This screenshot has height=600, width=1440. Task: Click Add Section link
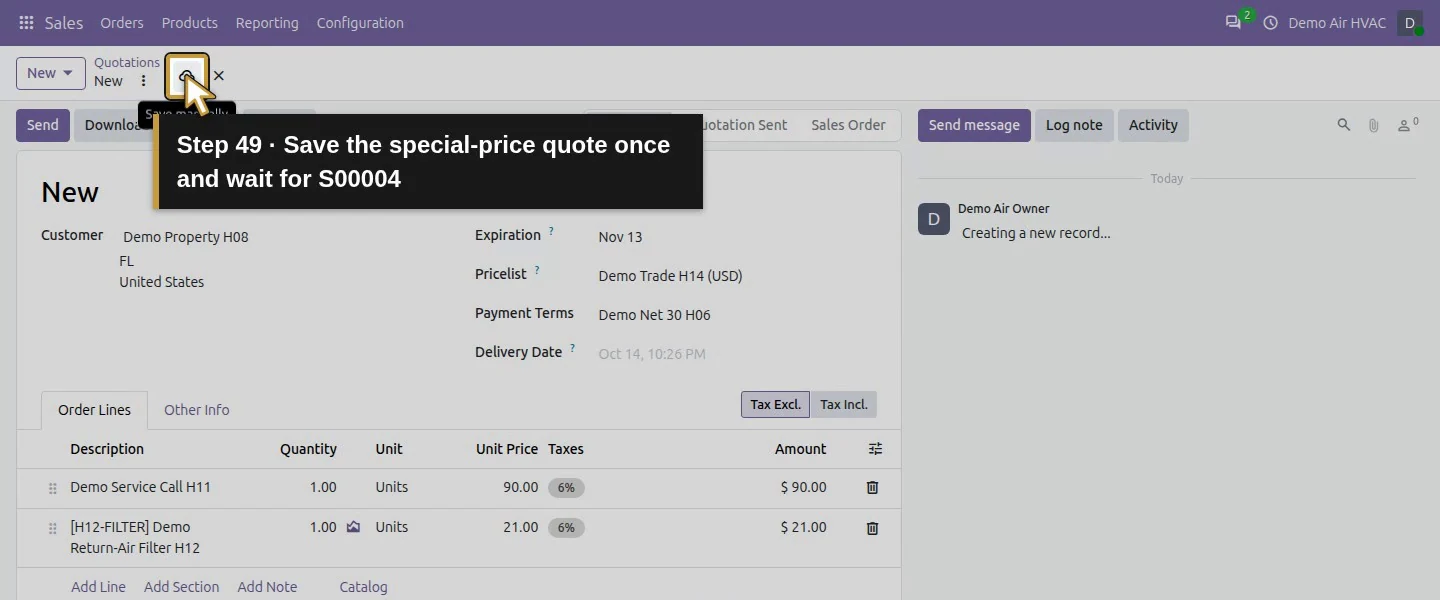(x=181, y=587)
